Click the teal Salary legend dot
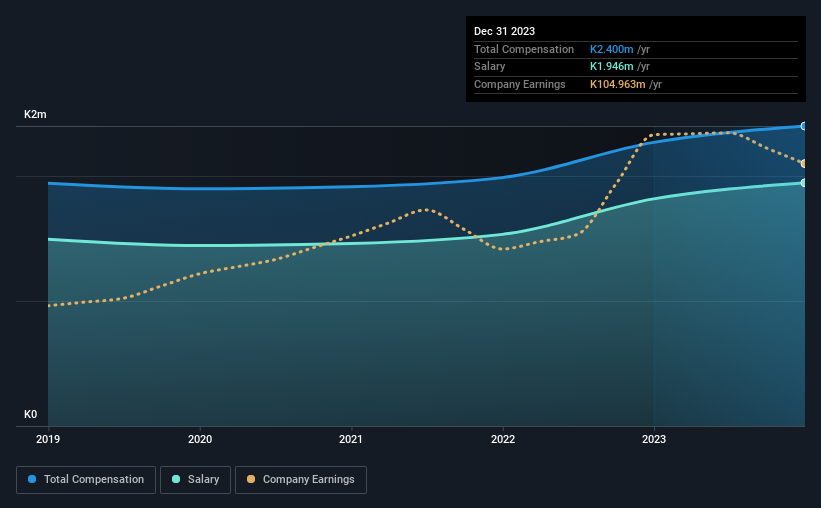This screenshot has height=508, width=821. click(176, 479)
